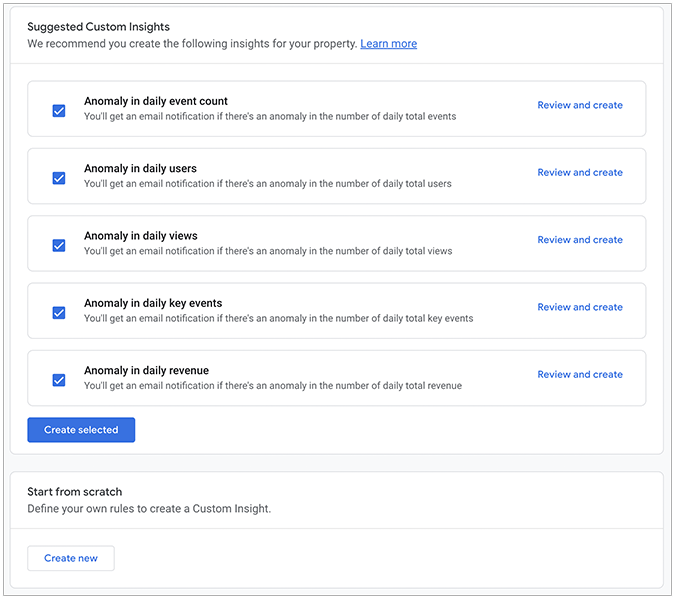
Task: Select Review and create for daily views
Action: pos(580,240)
